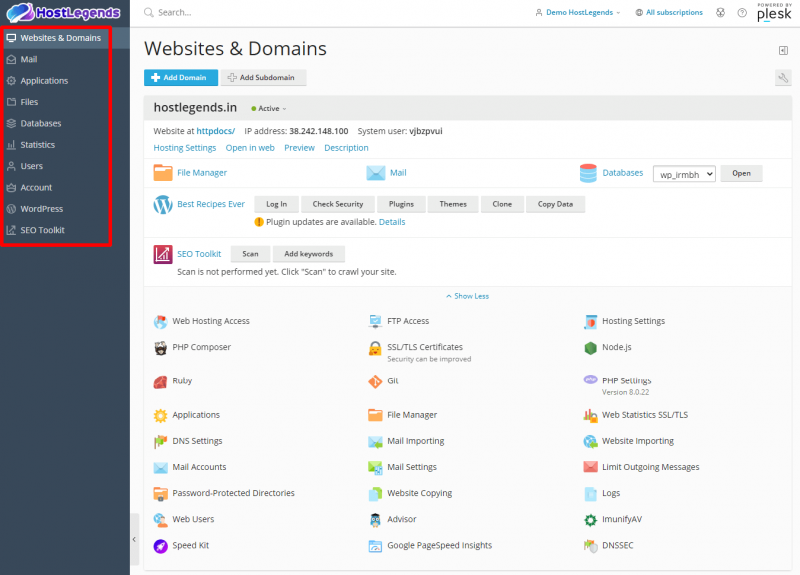Screen dimensions: 800x575
Task: Click the PHP Settings icon
Action: tap(590, 380)
